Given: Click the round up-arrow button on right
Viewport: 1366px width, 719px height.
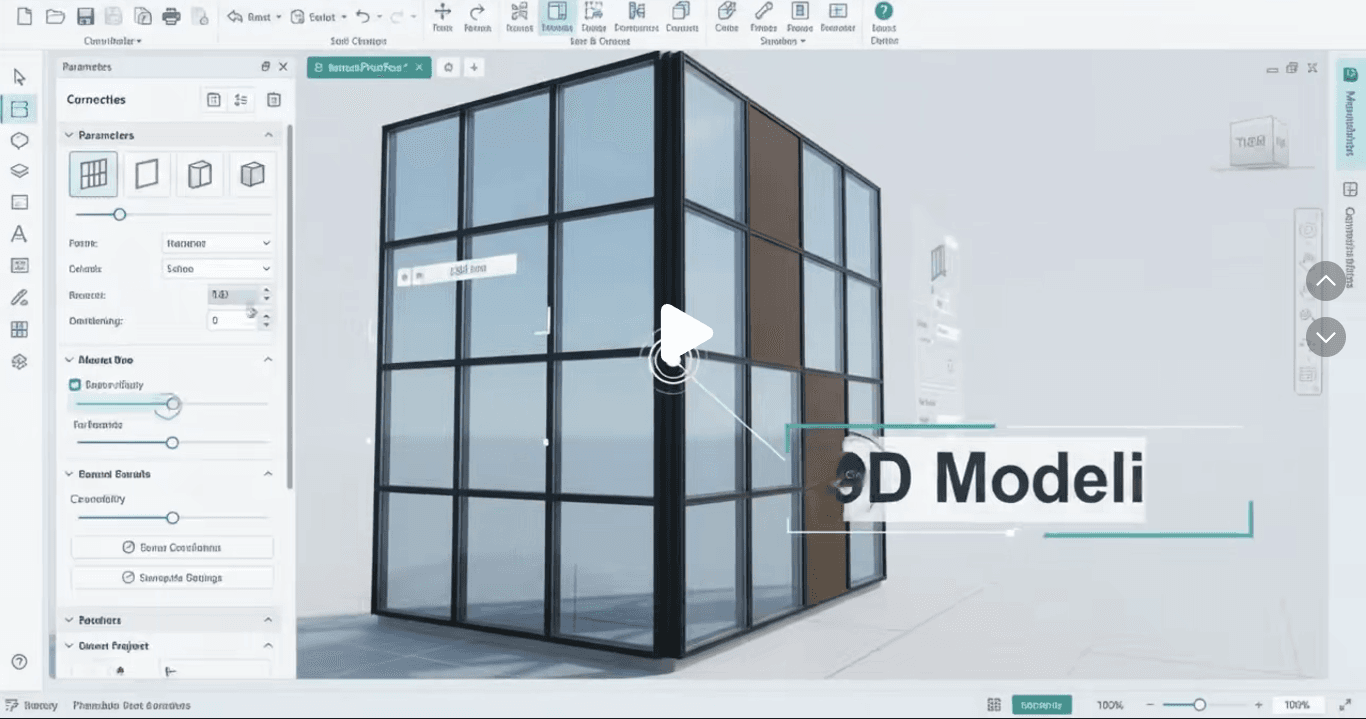Looking at the screenshot, I should [1326, 281].
